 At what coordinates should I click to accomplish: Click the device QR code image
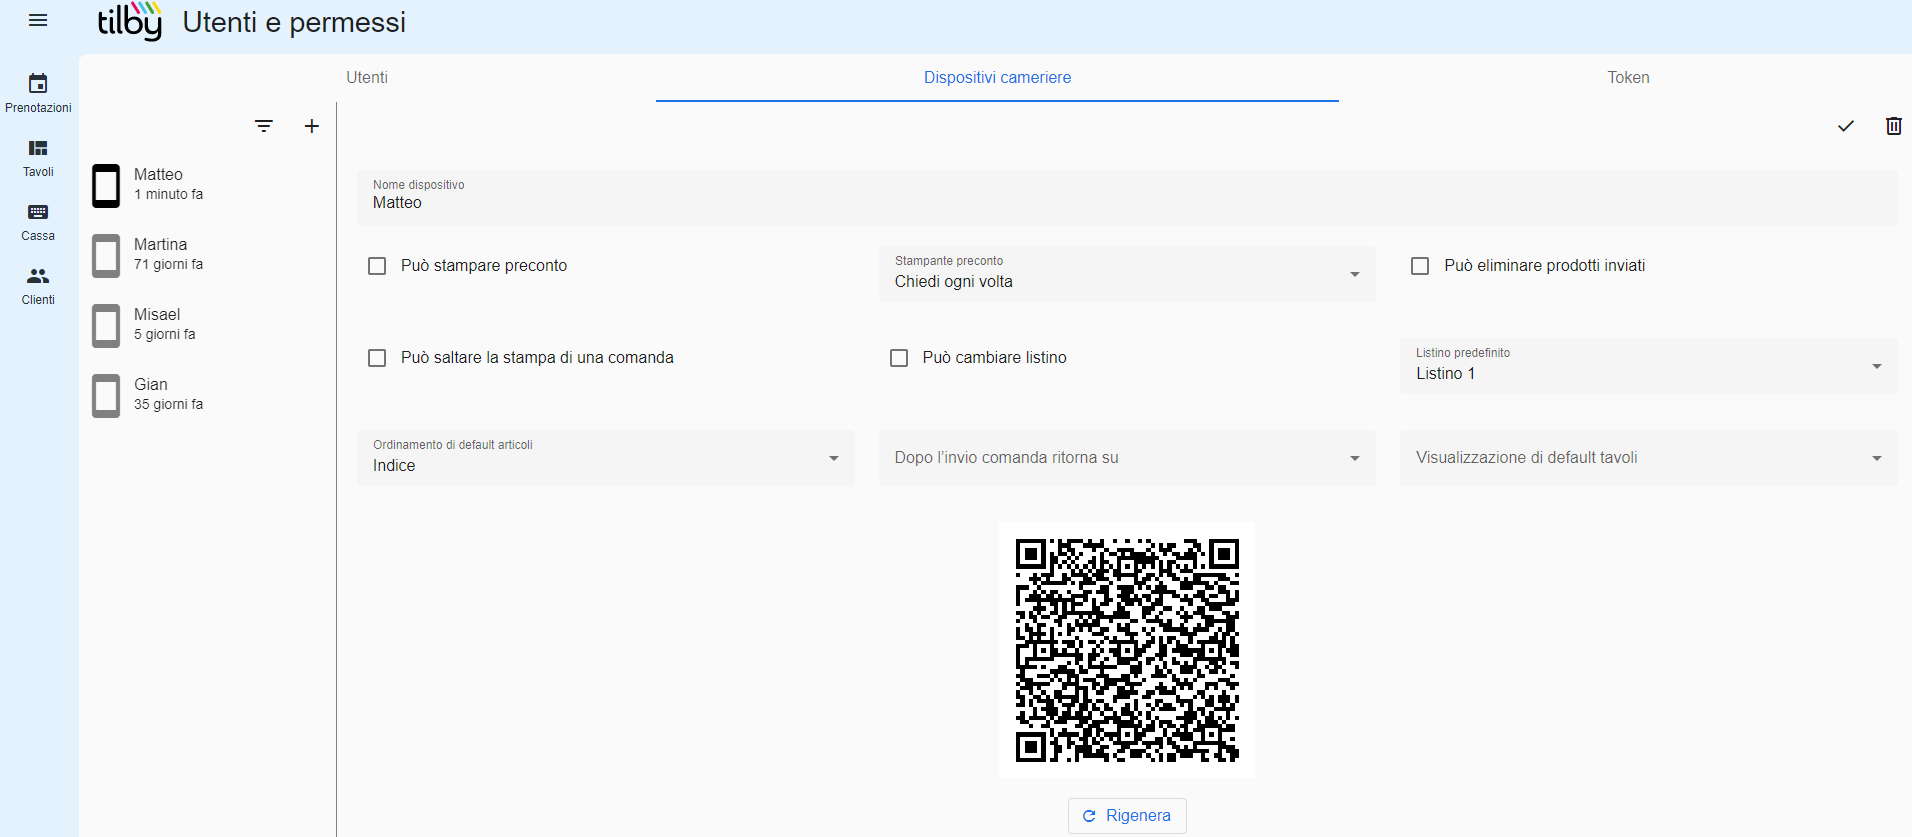[x=1127, y=650]
